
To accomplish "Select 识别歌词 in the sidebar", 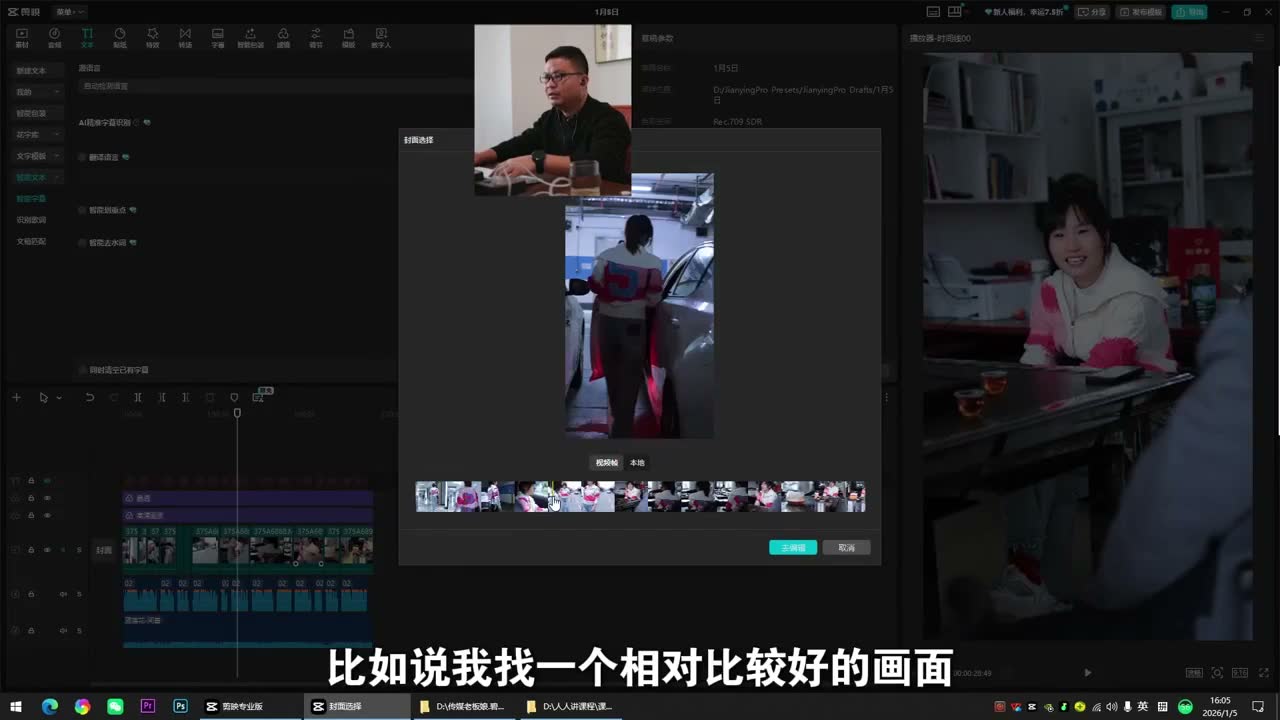I will tap(31, 220).
